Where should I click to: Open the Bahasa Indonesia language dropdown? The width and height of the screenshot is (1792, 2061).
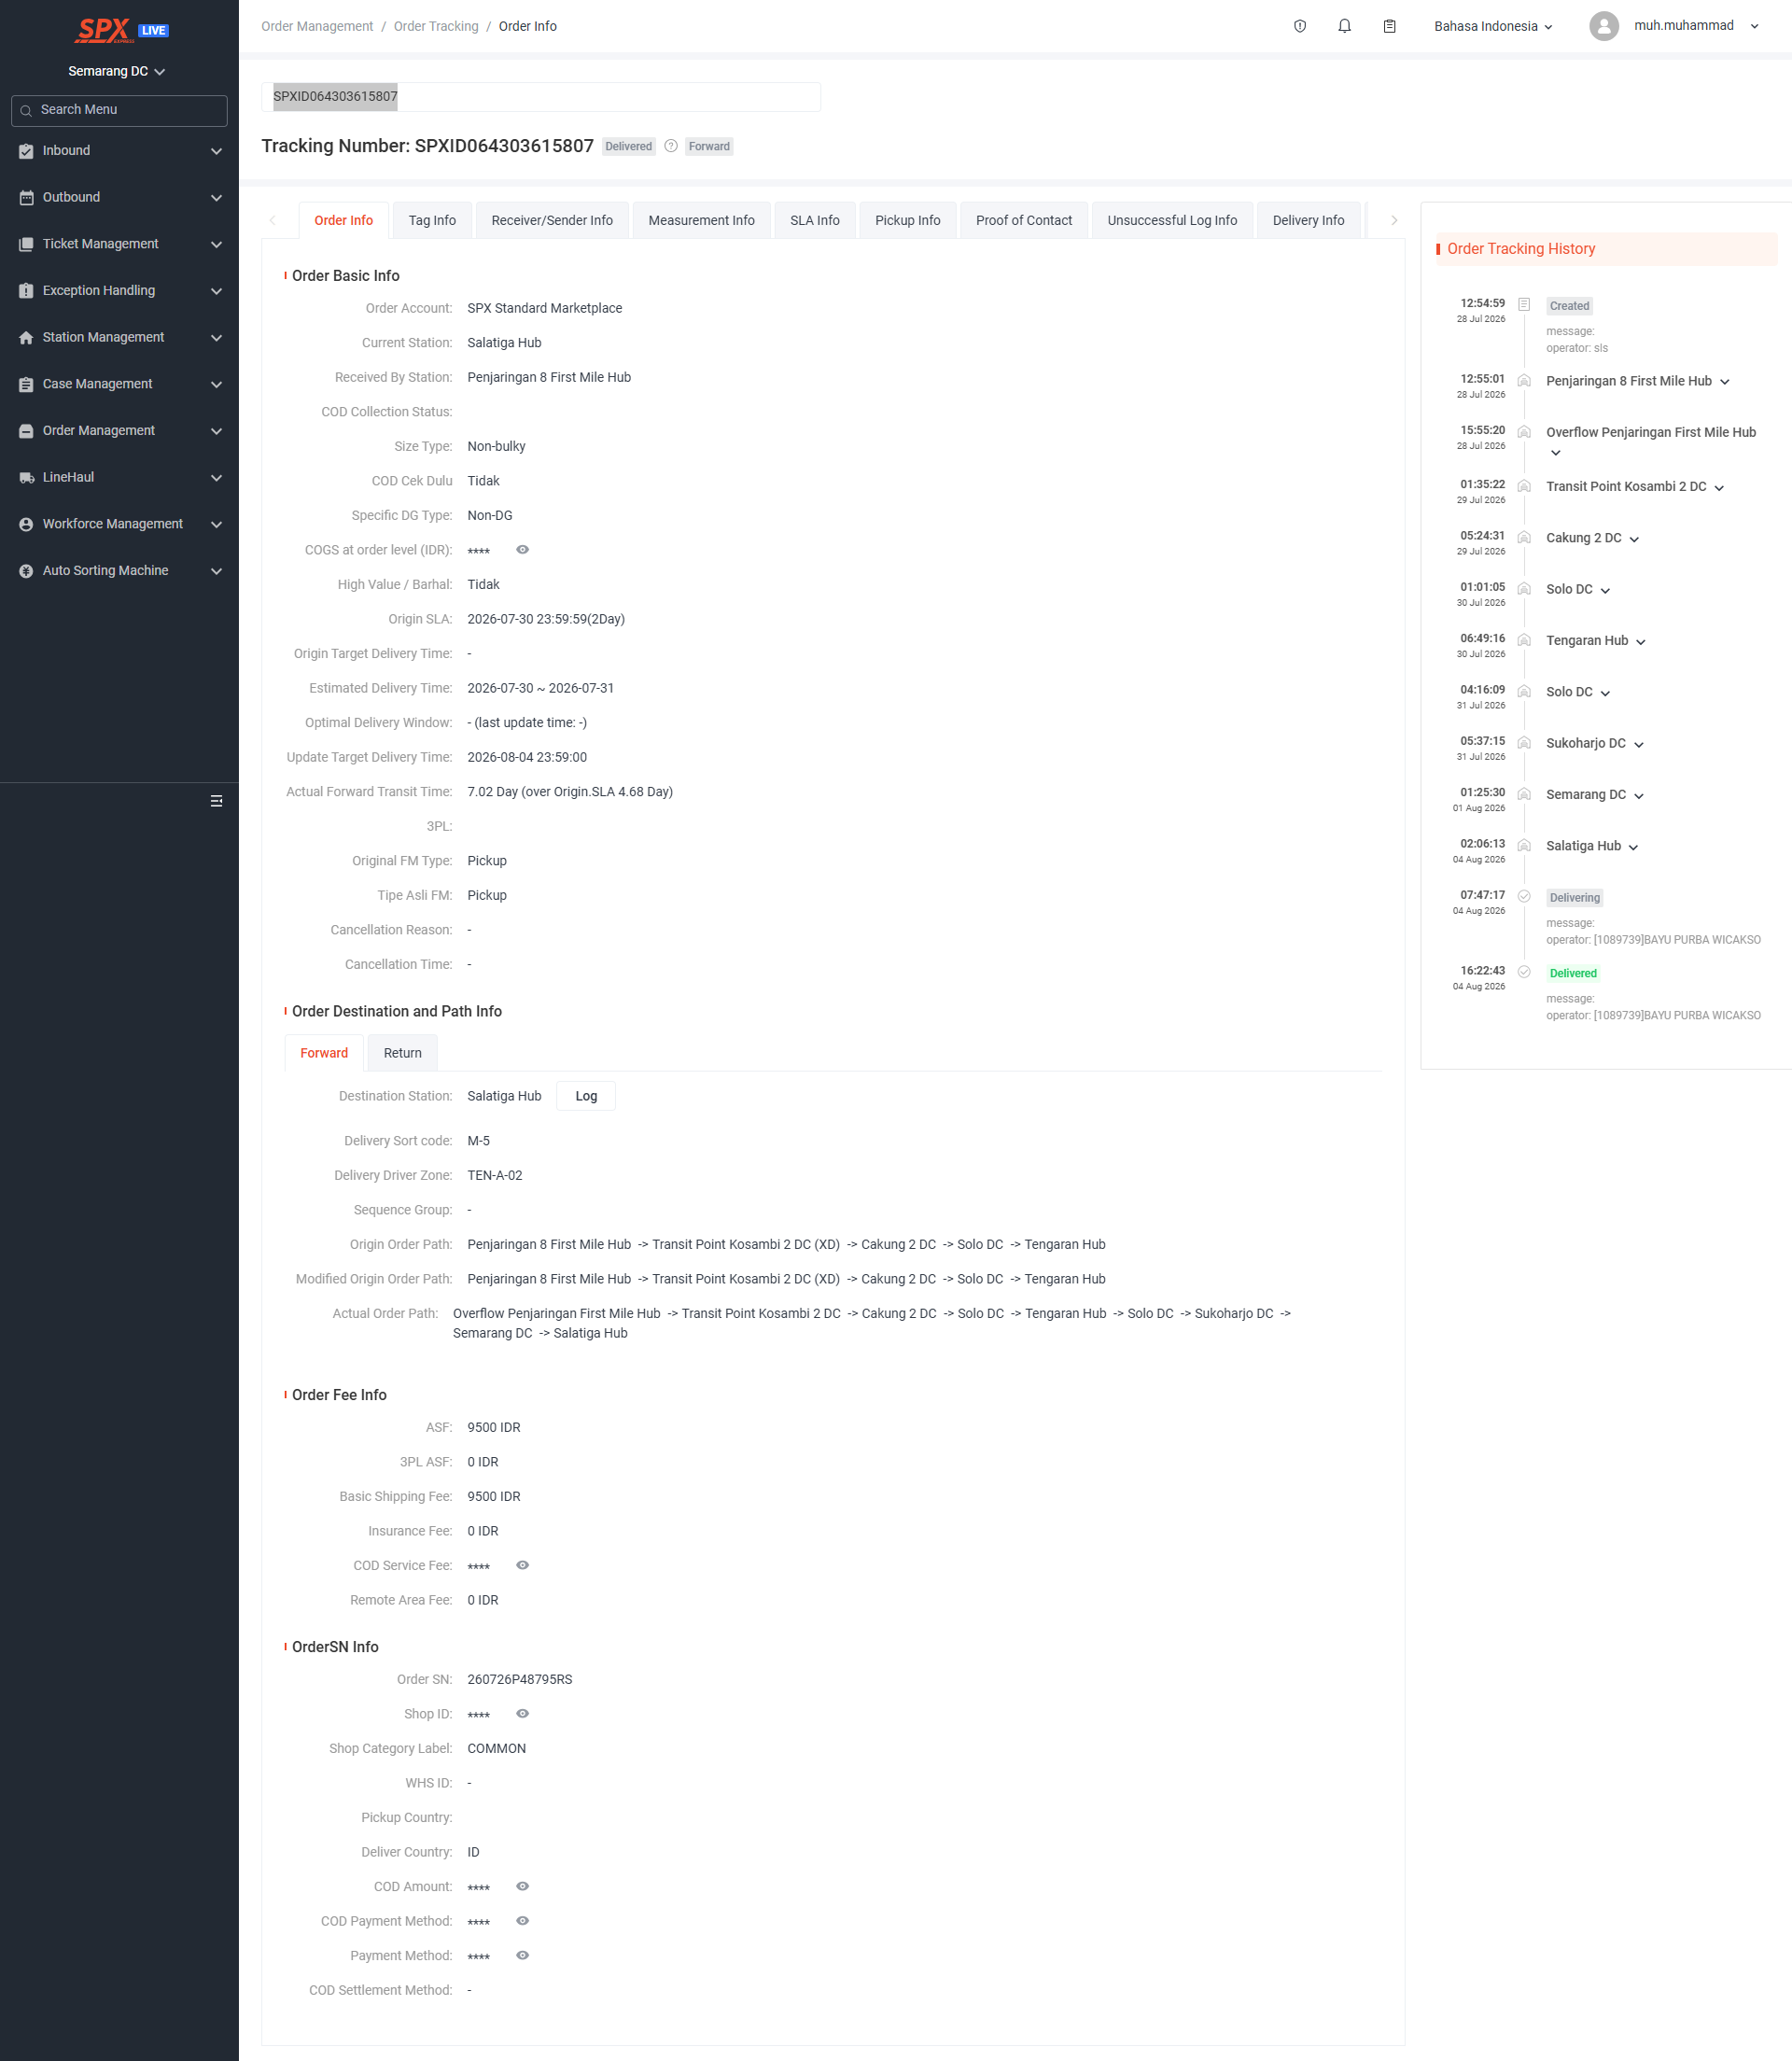click(1493, 26)
